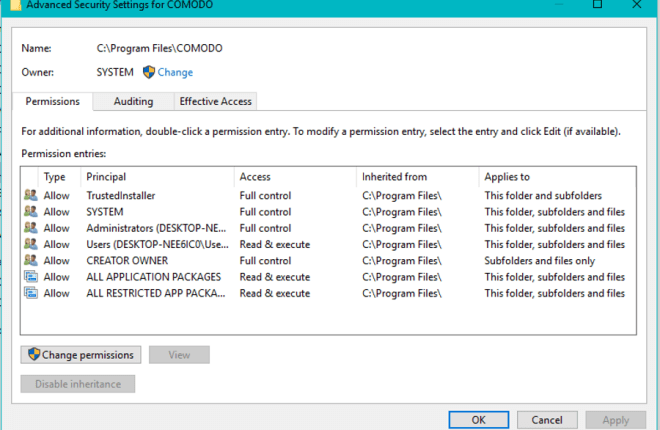Click the ALL APPLICATION PACKAGES entry icon

[x=31, y=277]
